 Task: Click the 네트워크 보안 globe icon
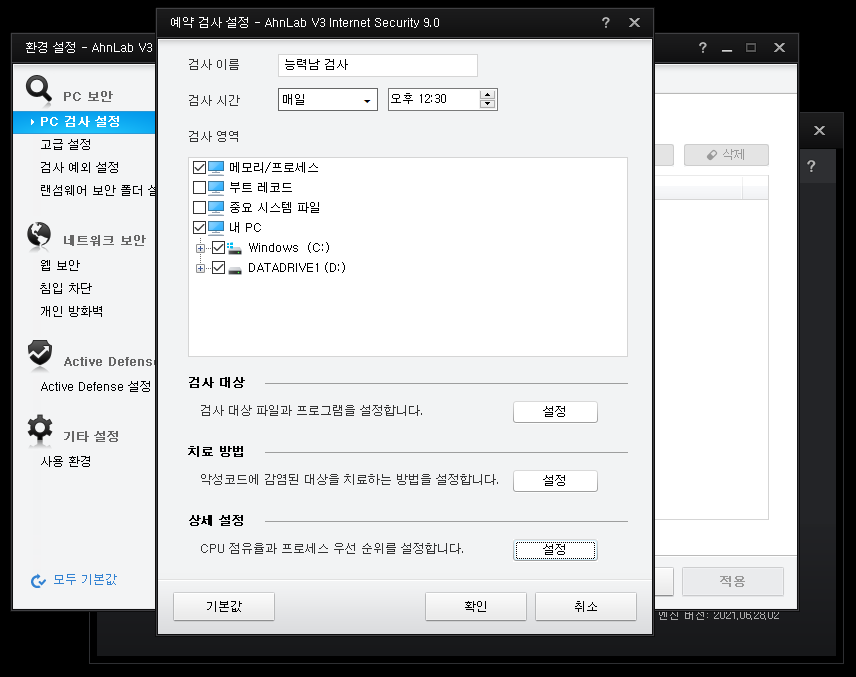pos(39,235)
